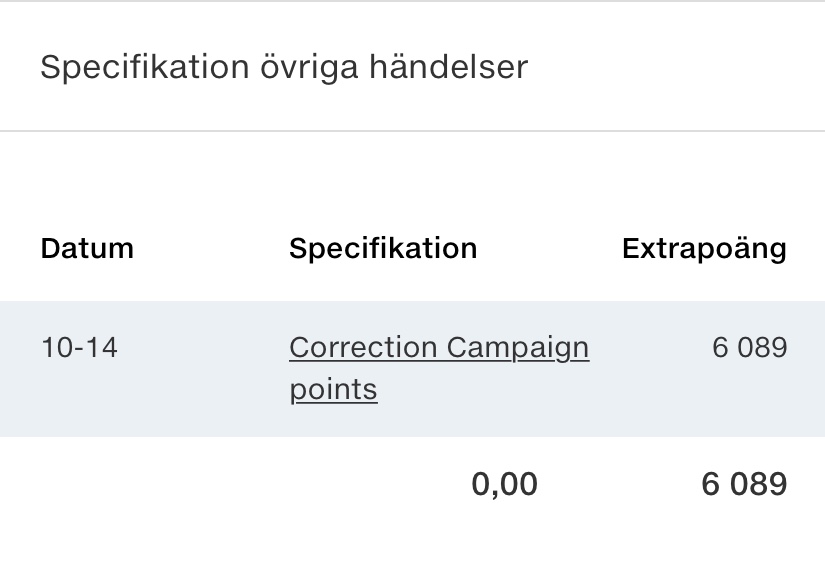Click the Specifikation column header
This screenshot has width=825, height=582.
(x=383, y=248)
